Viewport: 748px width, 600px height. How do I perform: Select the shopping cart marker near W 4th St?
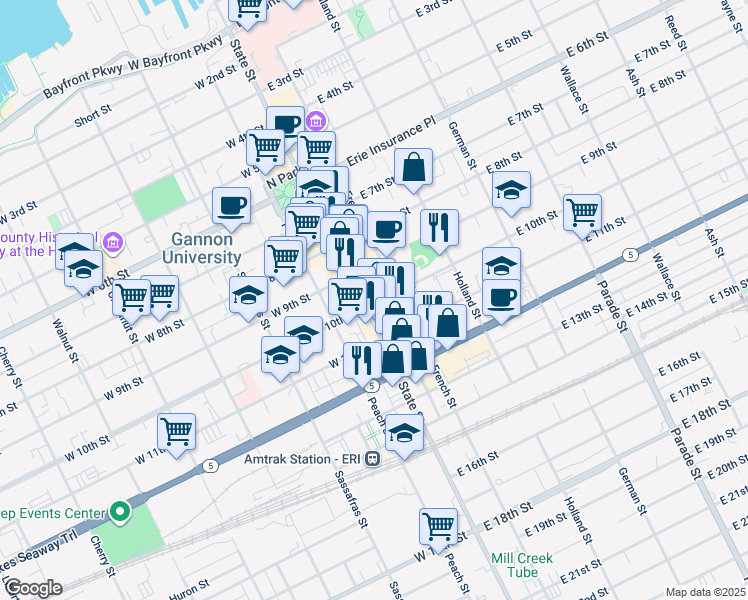pos(266,148)
